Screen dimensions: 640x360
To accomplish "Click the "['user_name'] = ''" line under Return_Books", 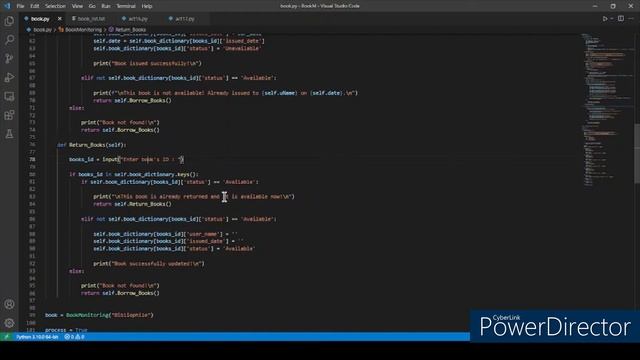I will (165, 234).
